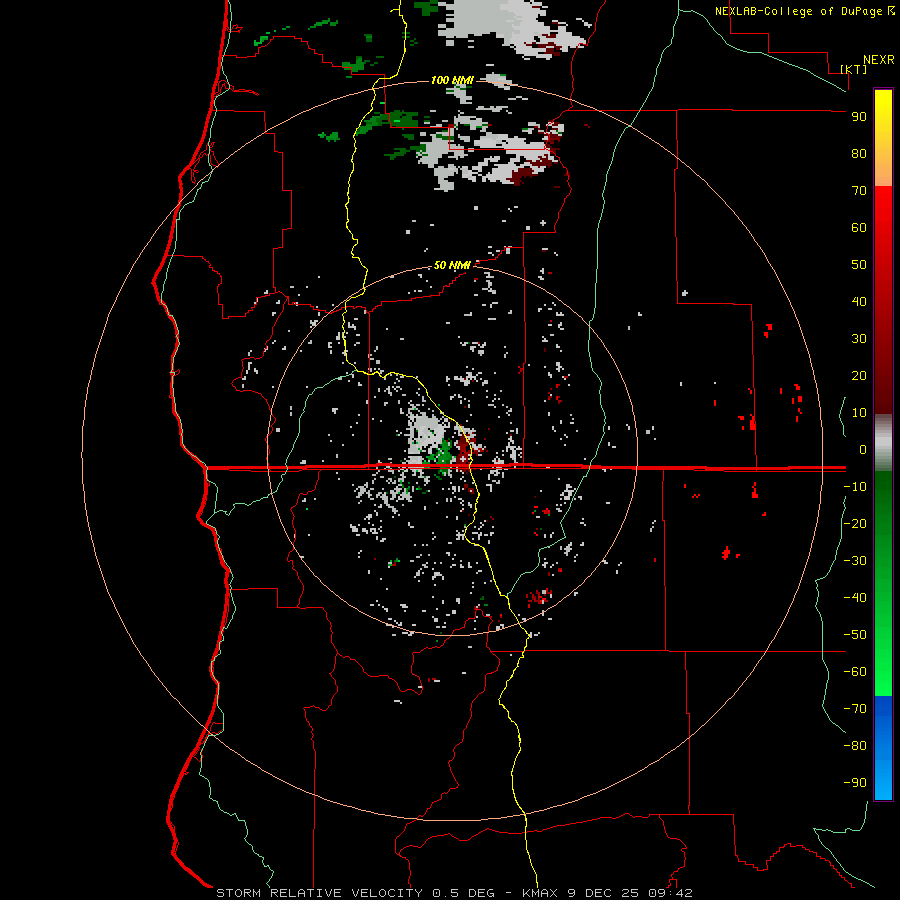
Task: Select the "50" value on velocity scale
Action: click(859, 265)
